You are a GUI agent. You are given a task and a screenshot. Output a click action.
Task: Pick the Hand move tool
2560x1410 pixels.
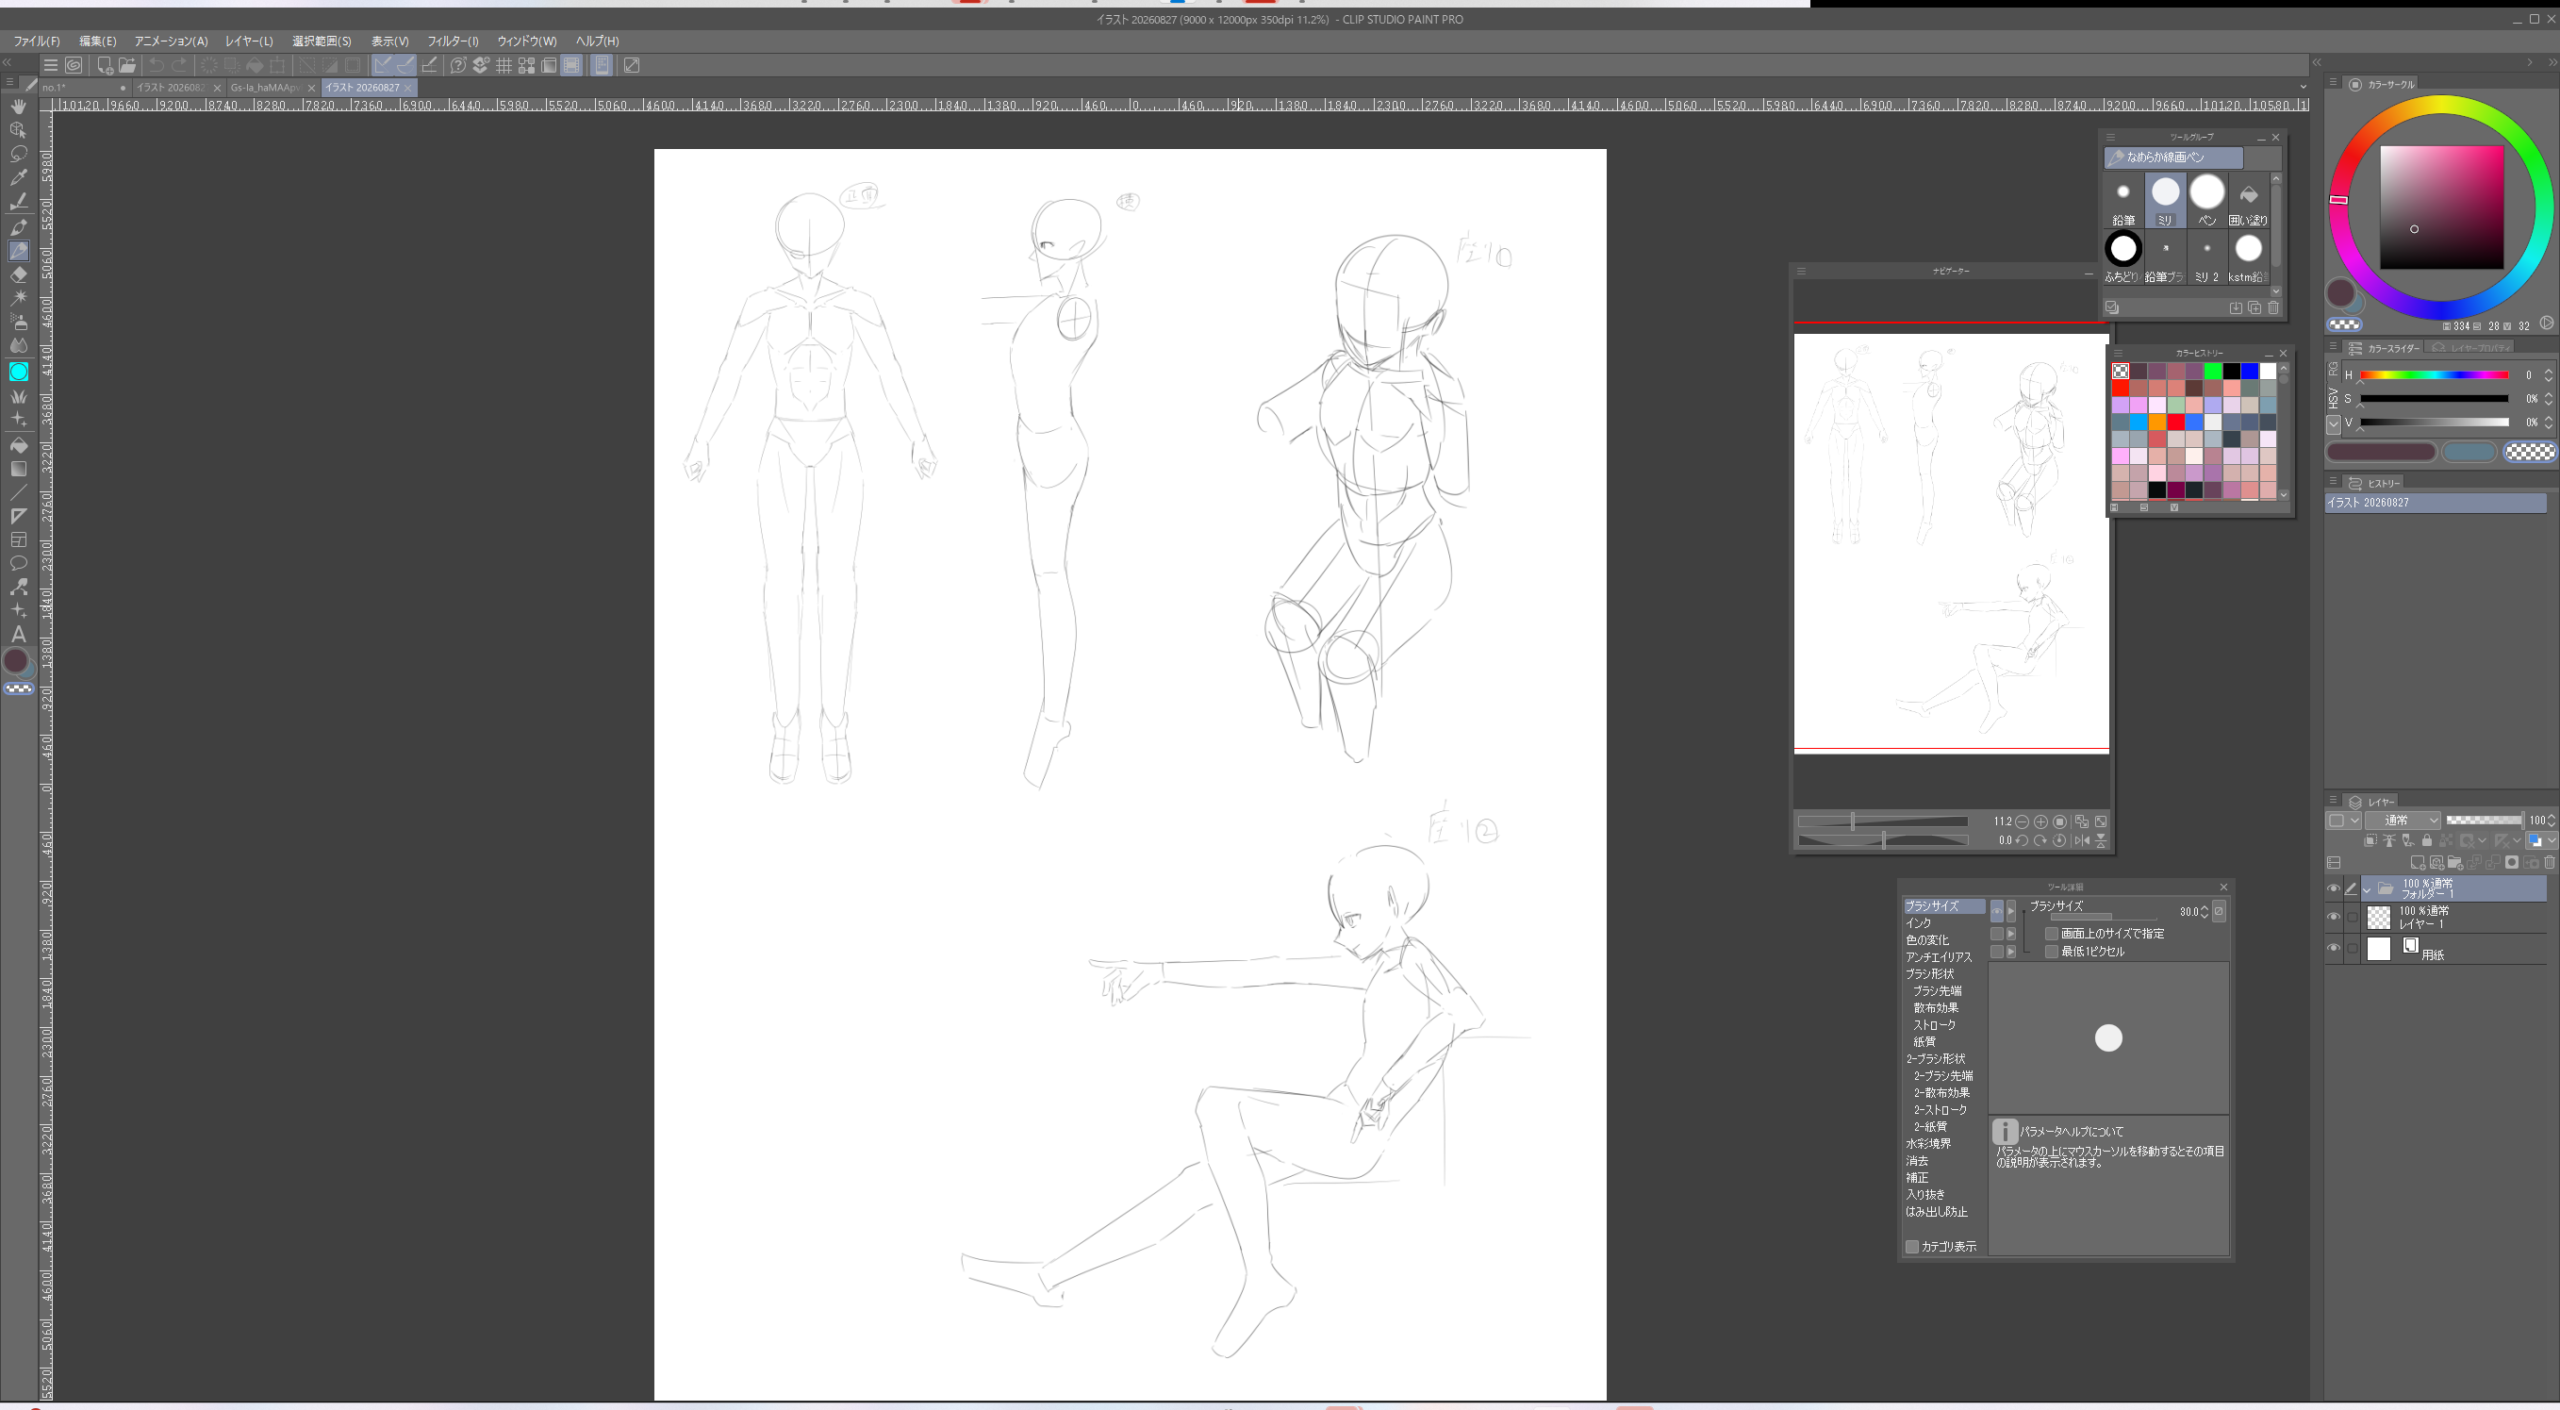[x=18, y=106]
